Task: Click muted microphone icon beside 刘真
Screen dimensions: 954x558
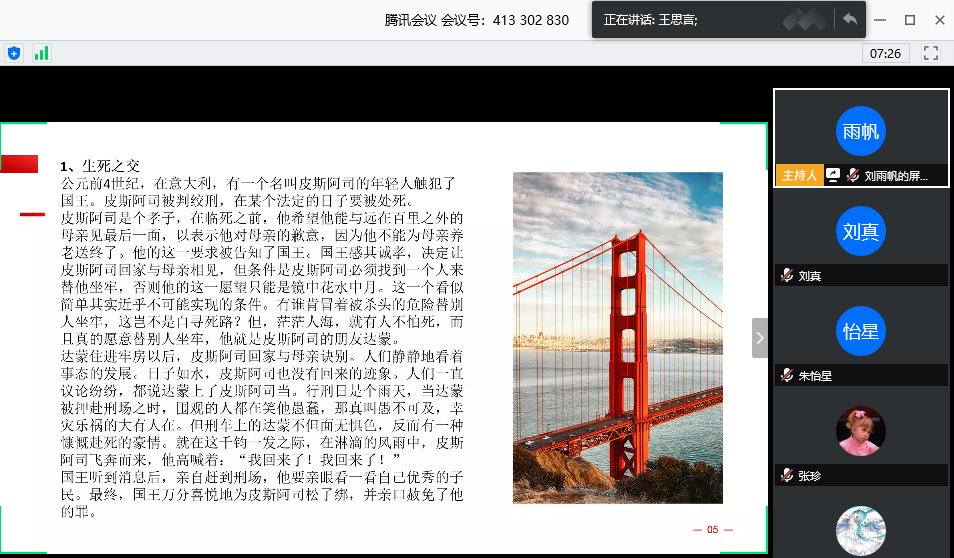Action: point(788,276)
